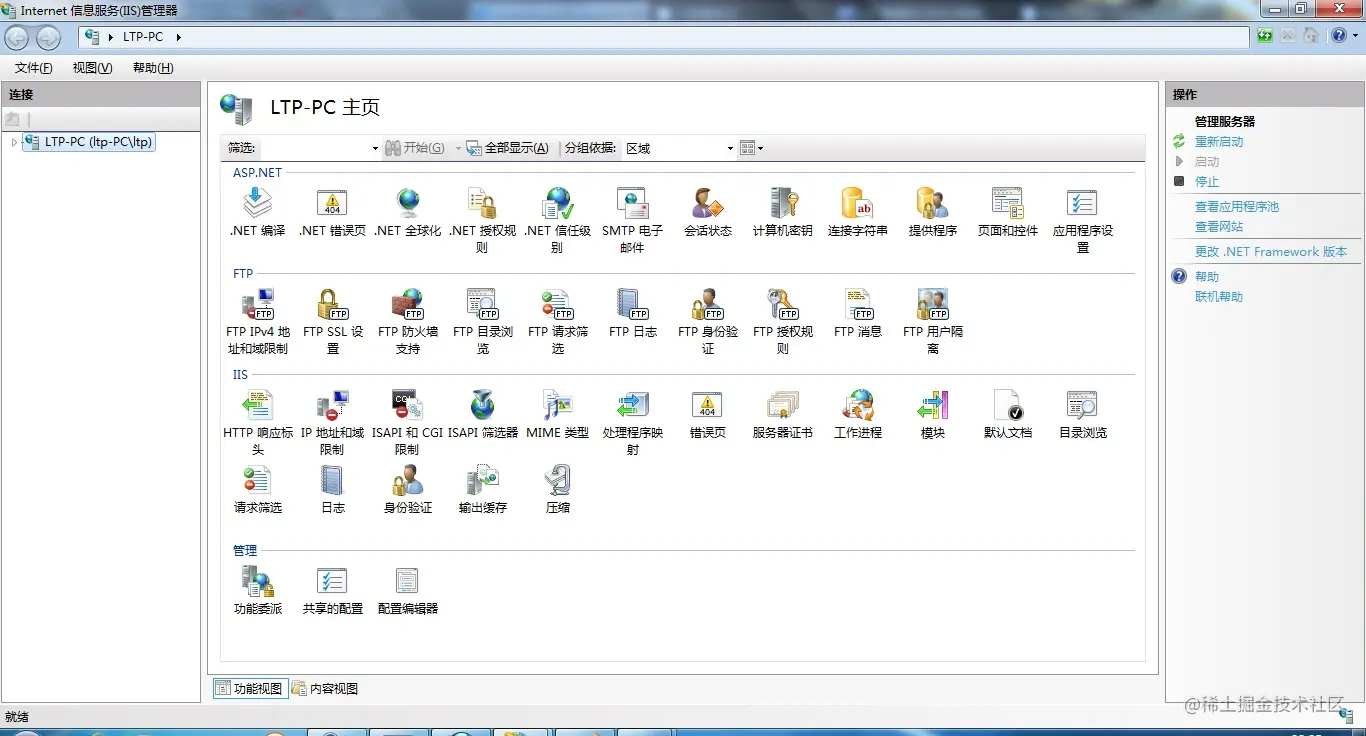
Task: Open the 处理程序映射 icon
Action: click(633, 405)
